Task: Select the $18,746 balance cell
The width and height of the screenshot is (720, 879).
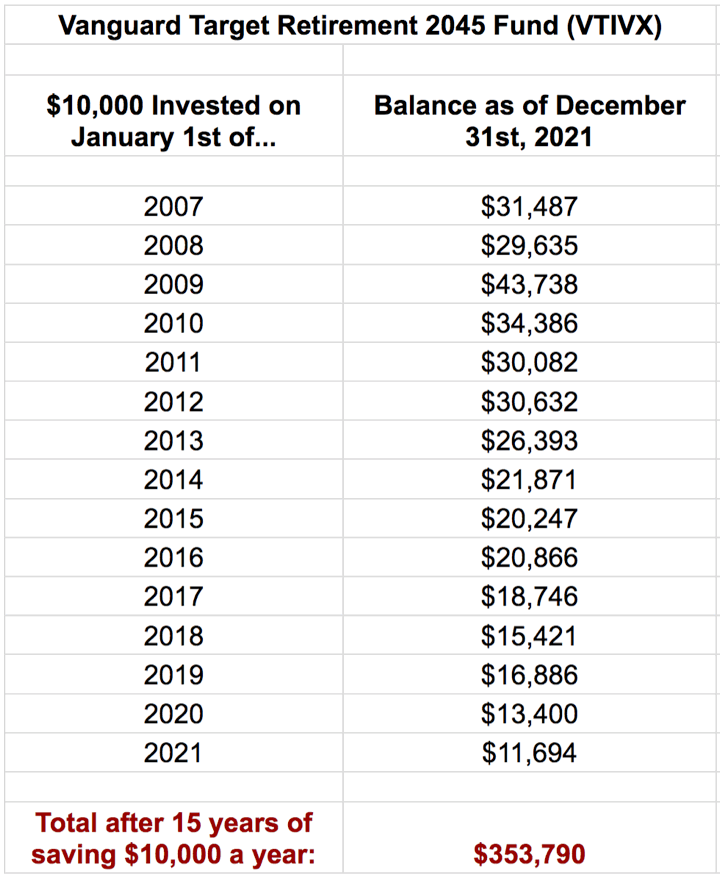Action: tap(529, 597)
